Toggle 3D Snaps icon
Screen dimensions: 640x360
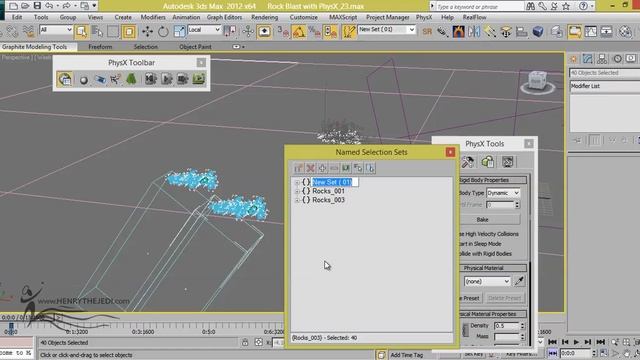tap(283, 31)
